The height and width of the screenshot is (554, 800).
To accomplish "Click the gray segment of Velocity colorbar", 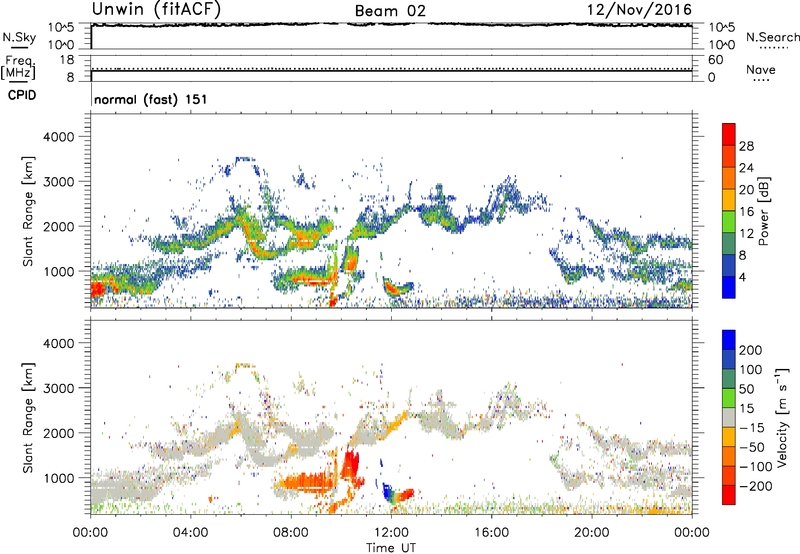I will (x=729, y=418).
